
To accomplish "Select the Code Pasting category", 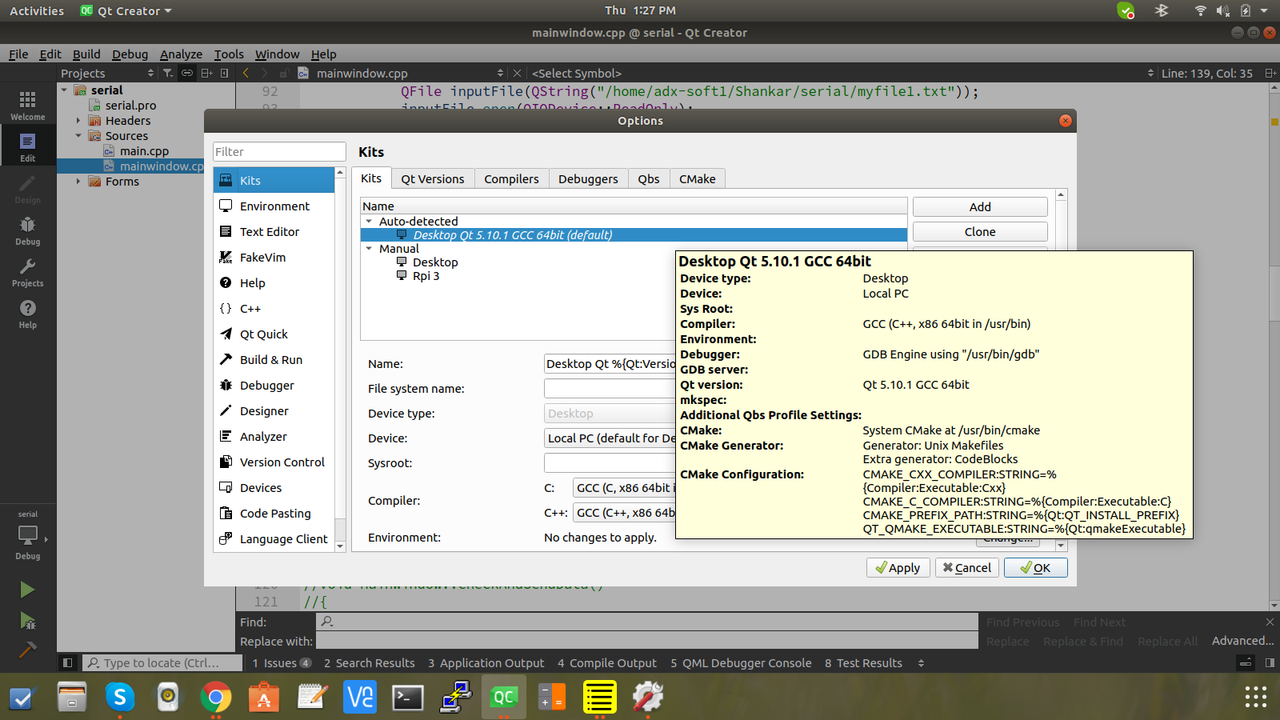I will tap(274, 513).
